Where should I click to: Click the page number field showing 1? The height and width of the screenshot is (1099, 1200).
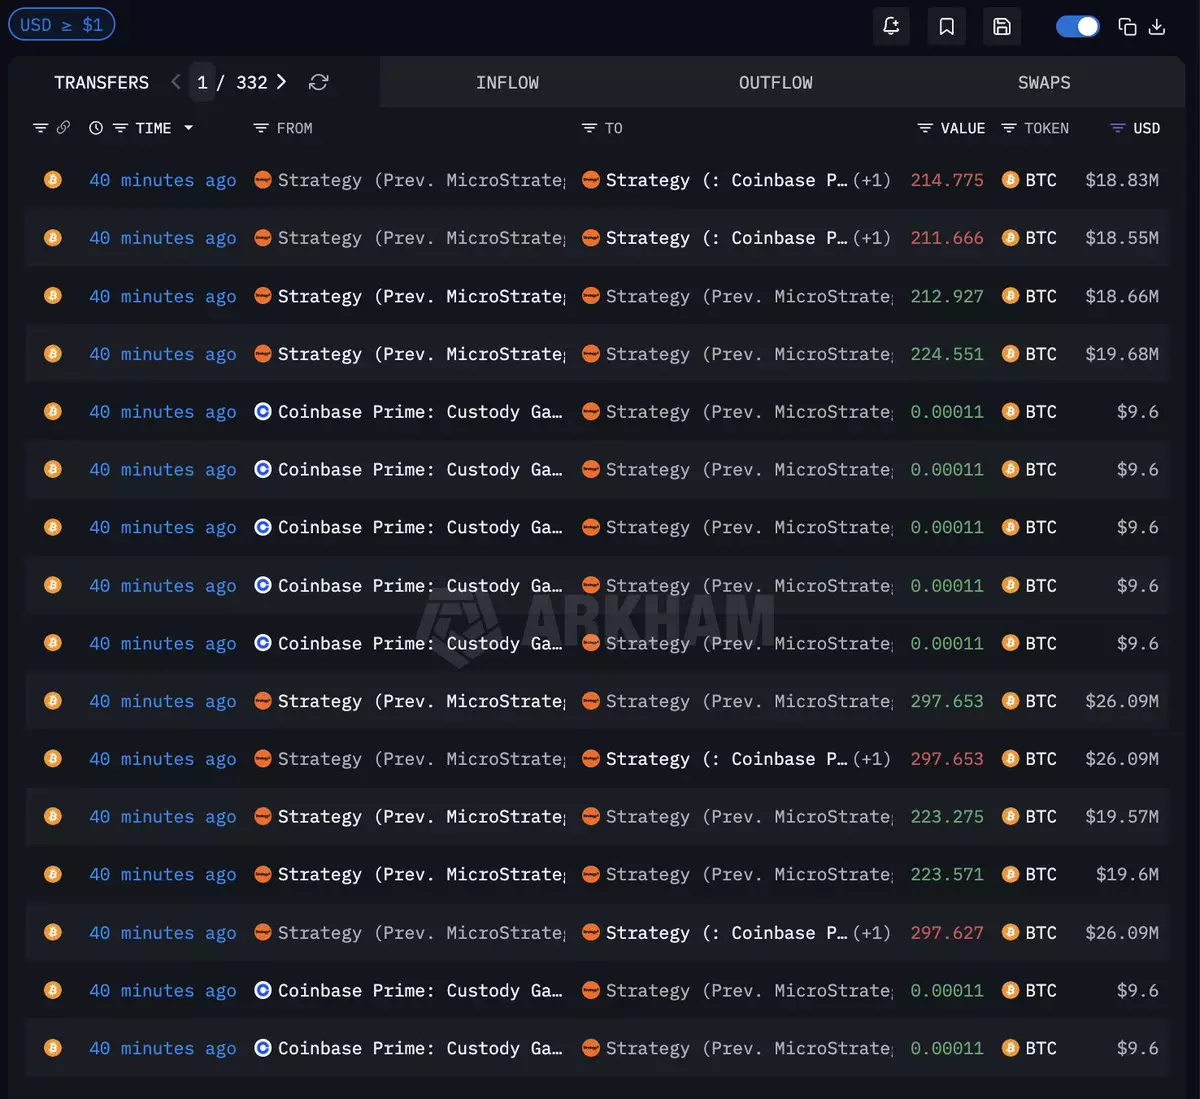[202, 82]
